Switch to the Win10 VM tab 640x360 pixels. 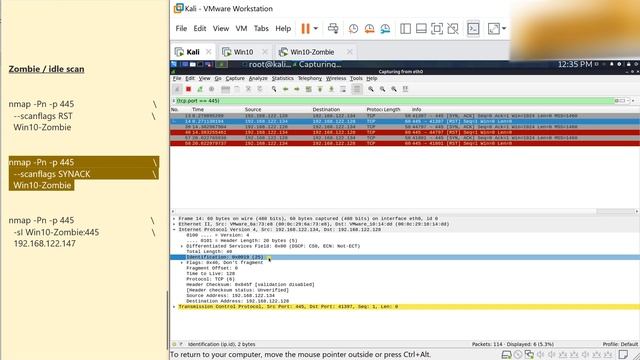tap(243, 52)
